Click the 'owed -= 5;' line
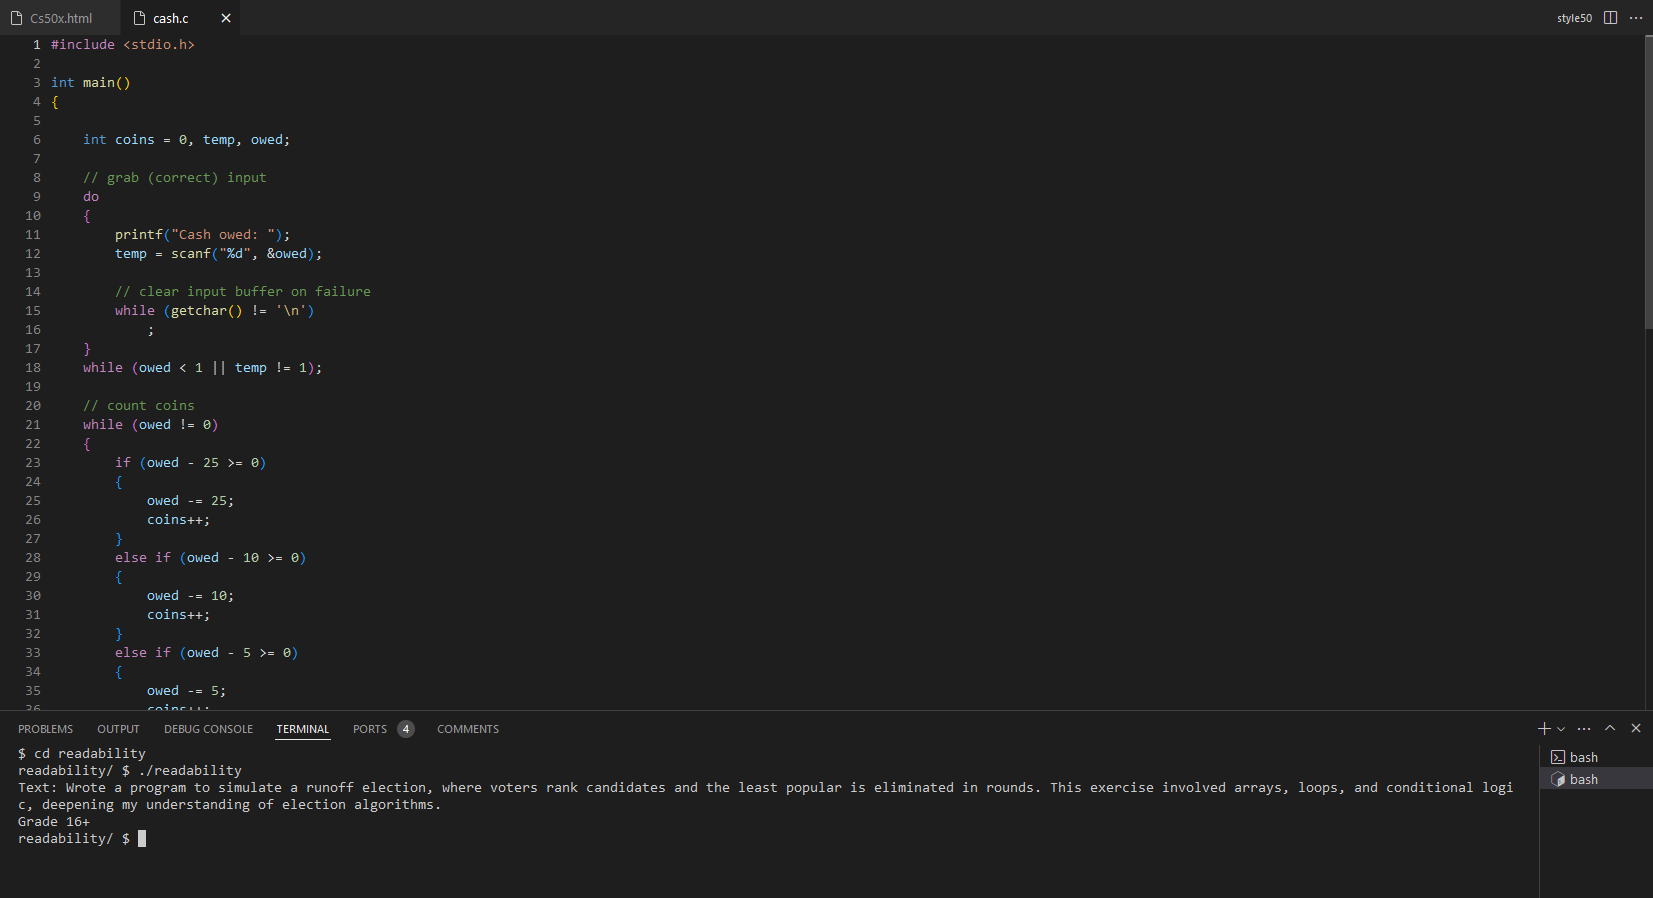The image size is (1653, 898). click(x=186, y=691)
